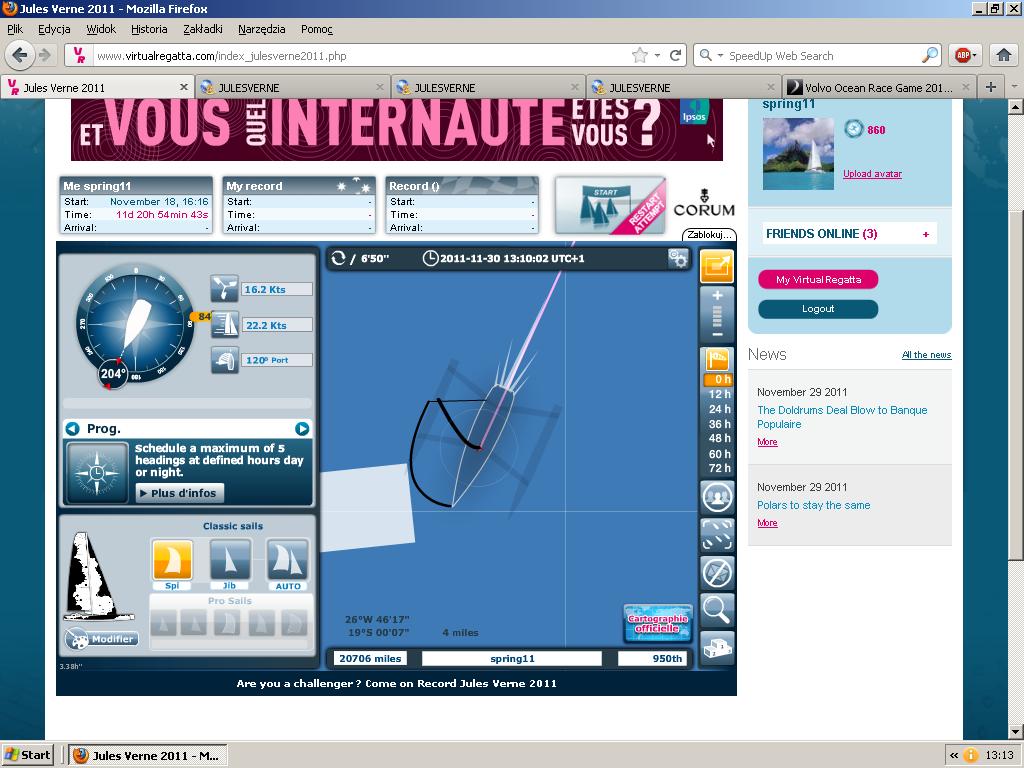Switch to Volvo Ocean Race Game tab
Screen dimensions: 1024x768
870,88
